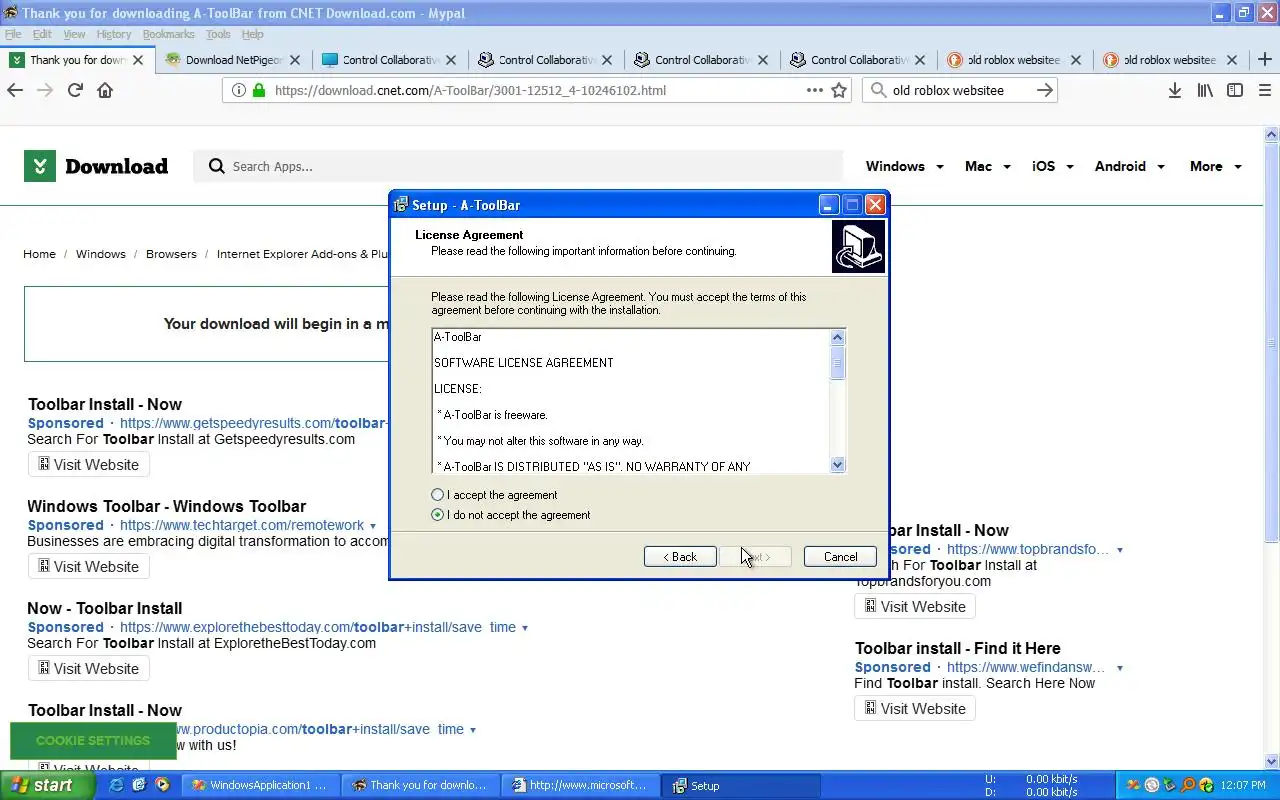This screenshot has width=1280, height=800.
Task: Select I accept the agreement
Action: tap(494, 495)
